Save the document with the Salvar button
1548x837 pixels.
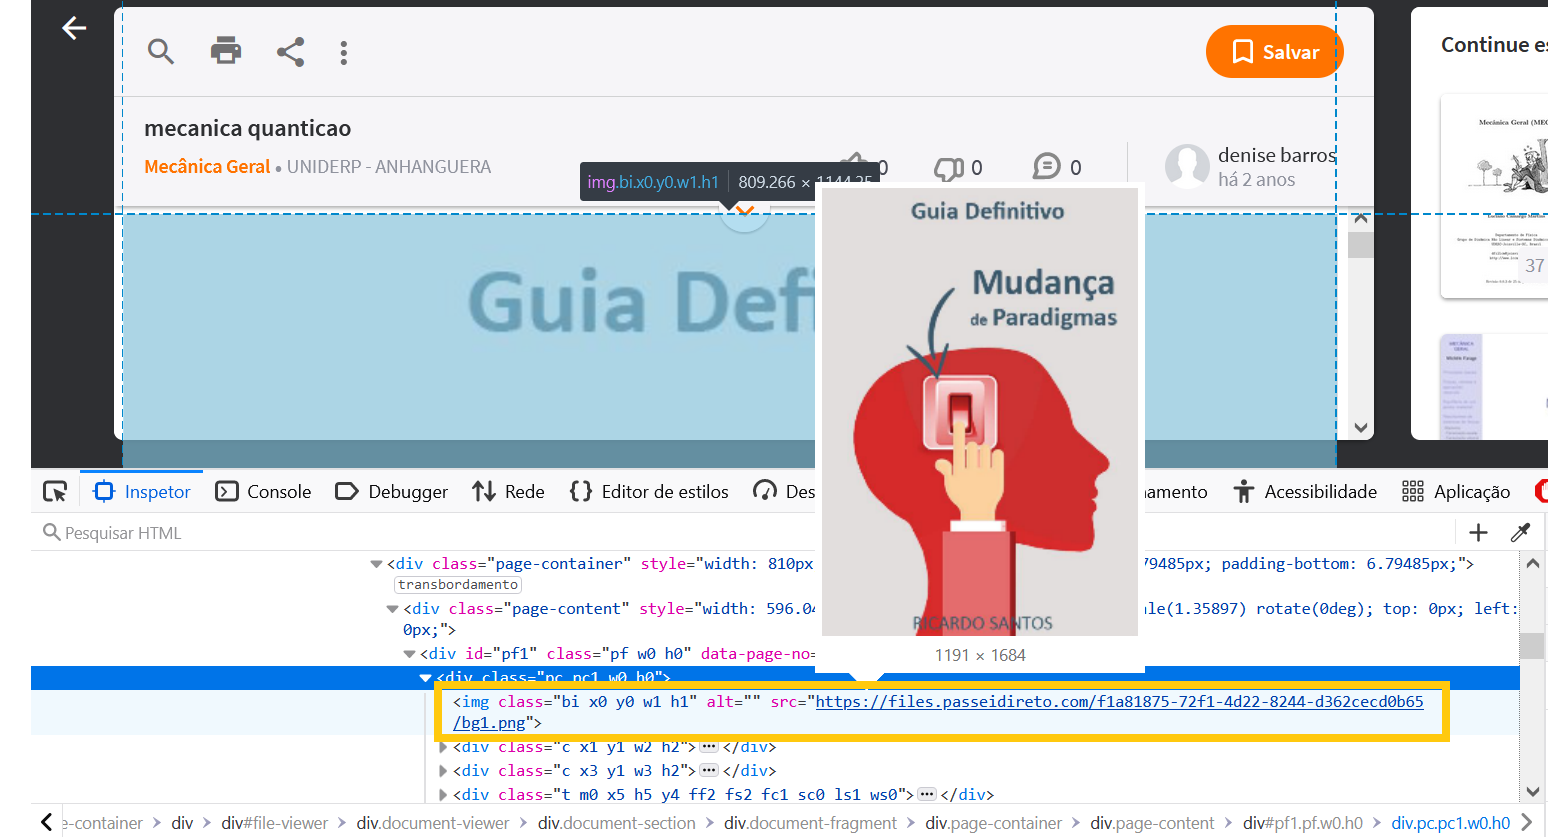pos(1274,52)
